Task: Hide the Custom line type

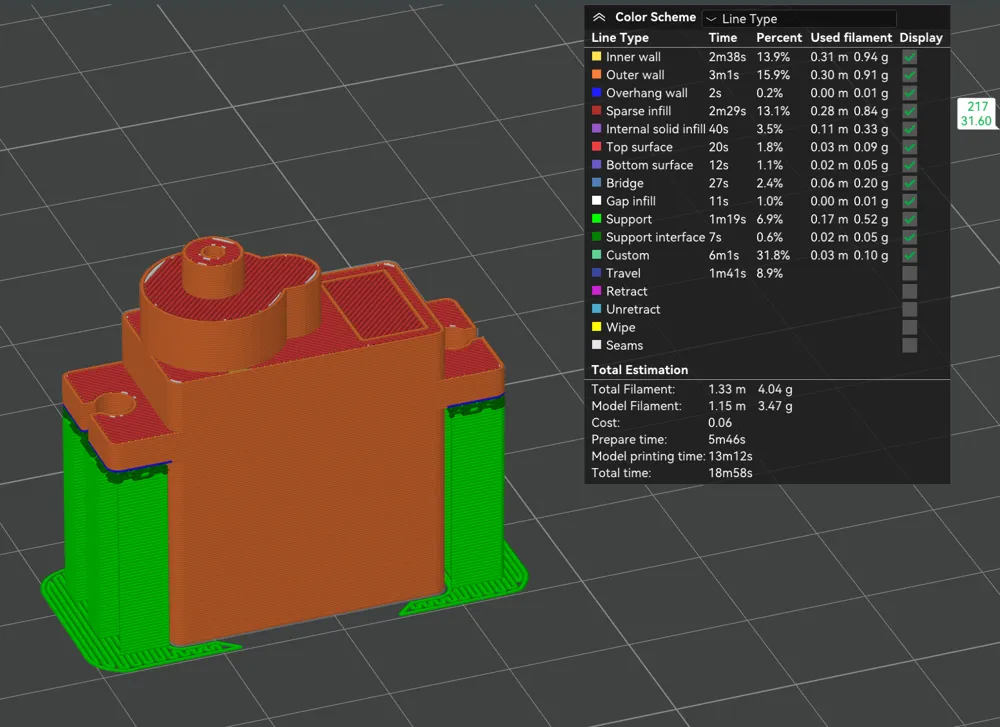Action: (909, 255)
